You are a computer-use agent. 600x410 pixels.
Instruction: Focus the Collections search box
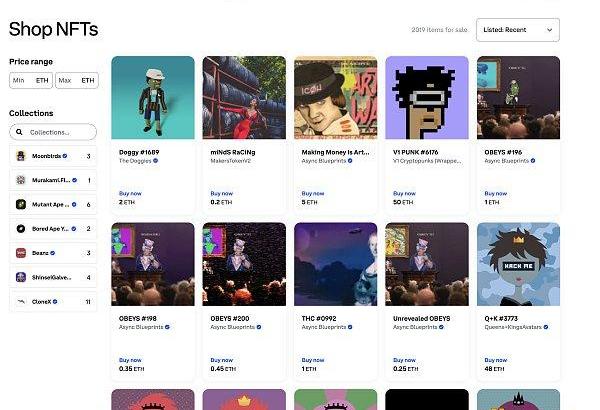(53, 132)
